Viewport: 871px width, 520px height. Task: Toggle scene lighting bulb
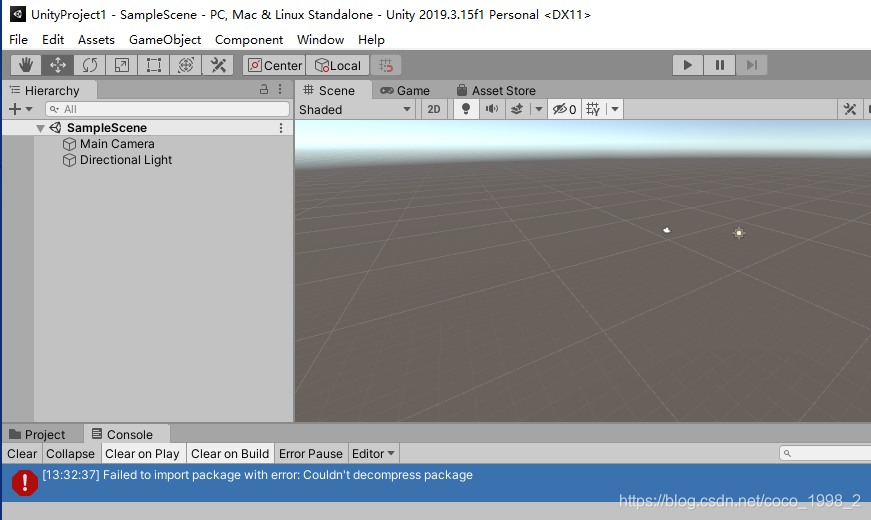click(x=466, y=109)
